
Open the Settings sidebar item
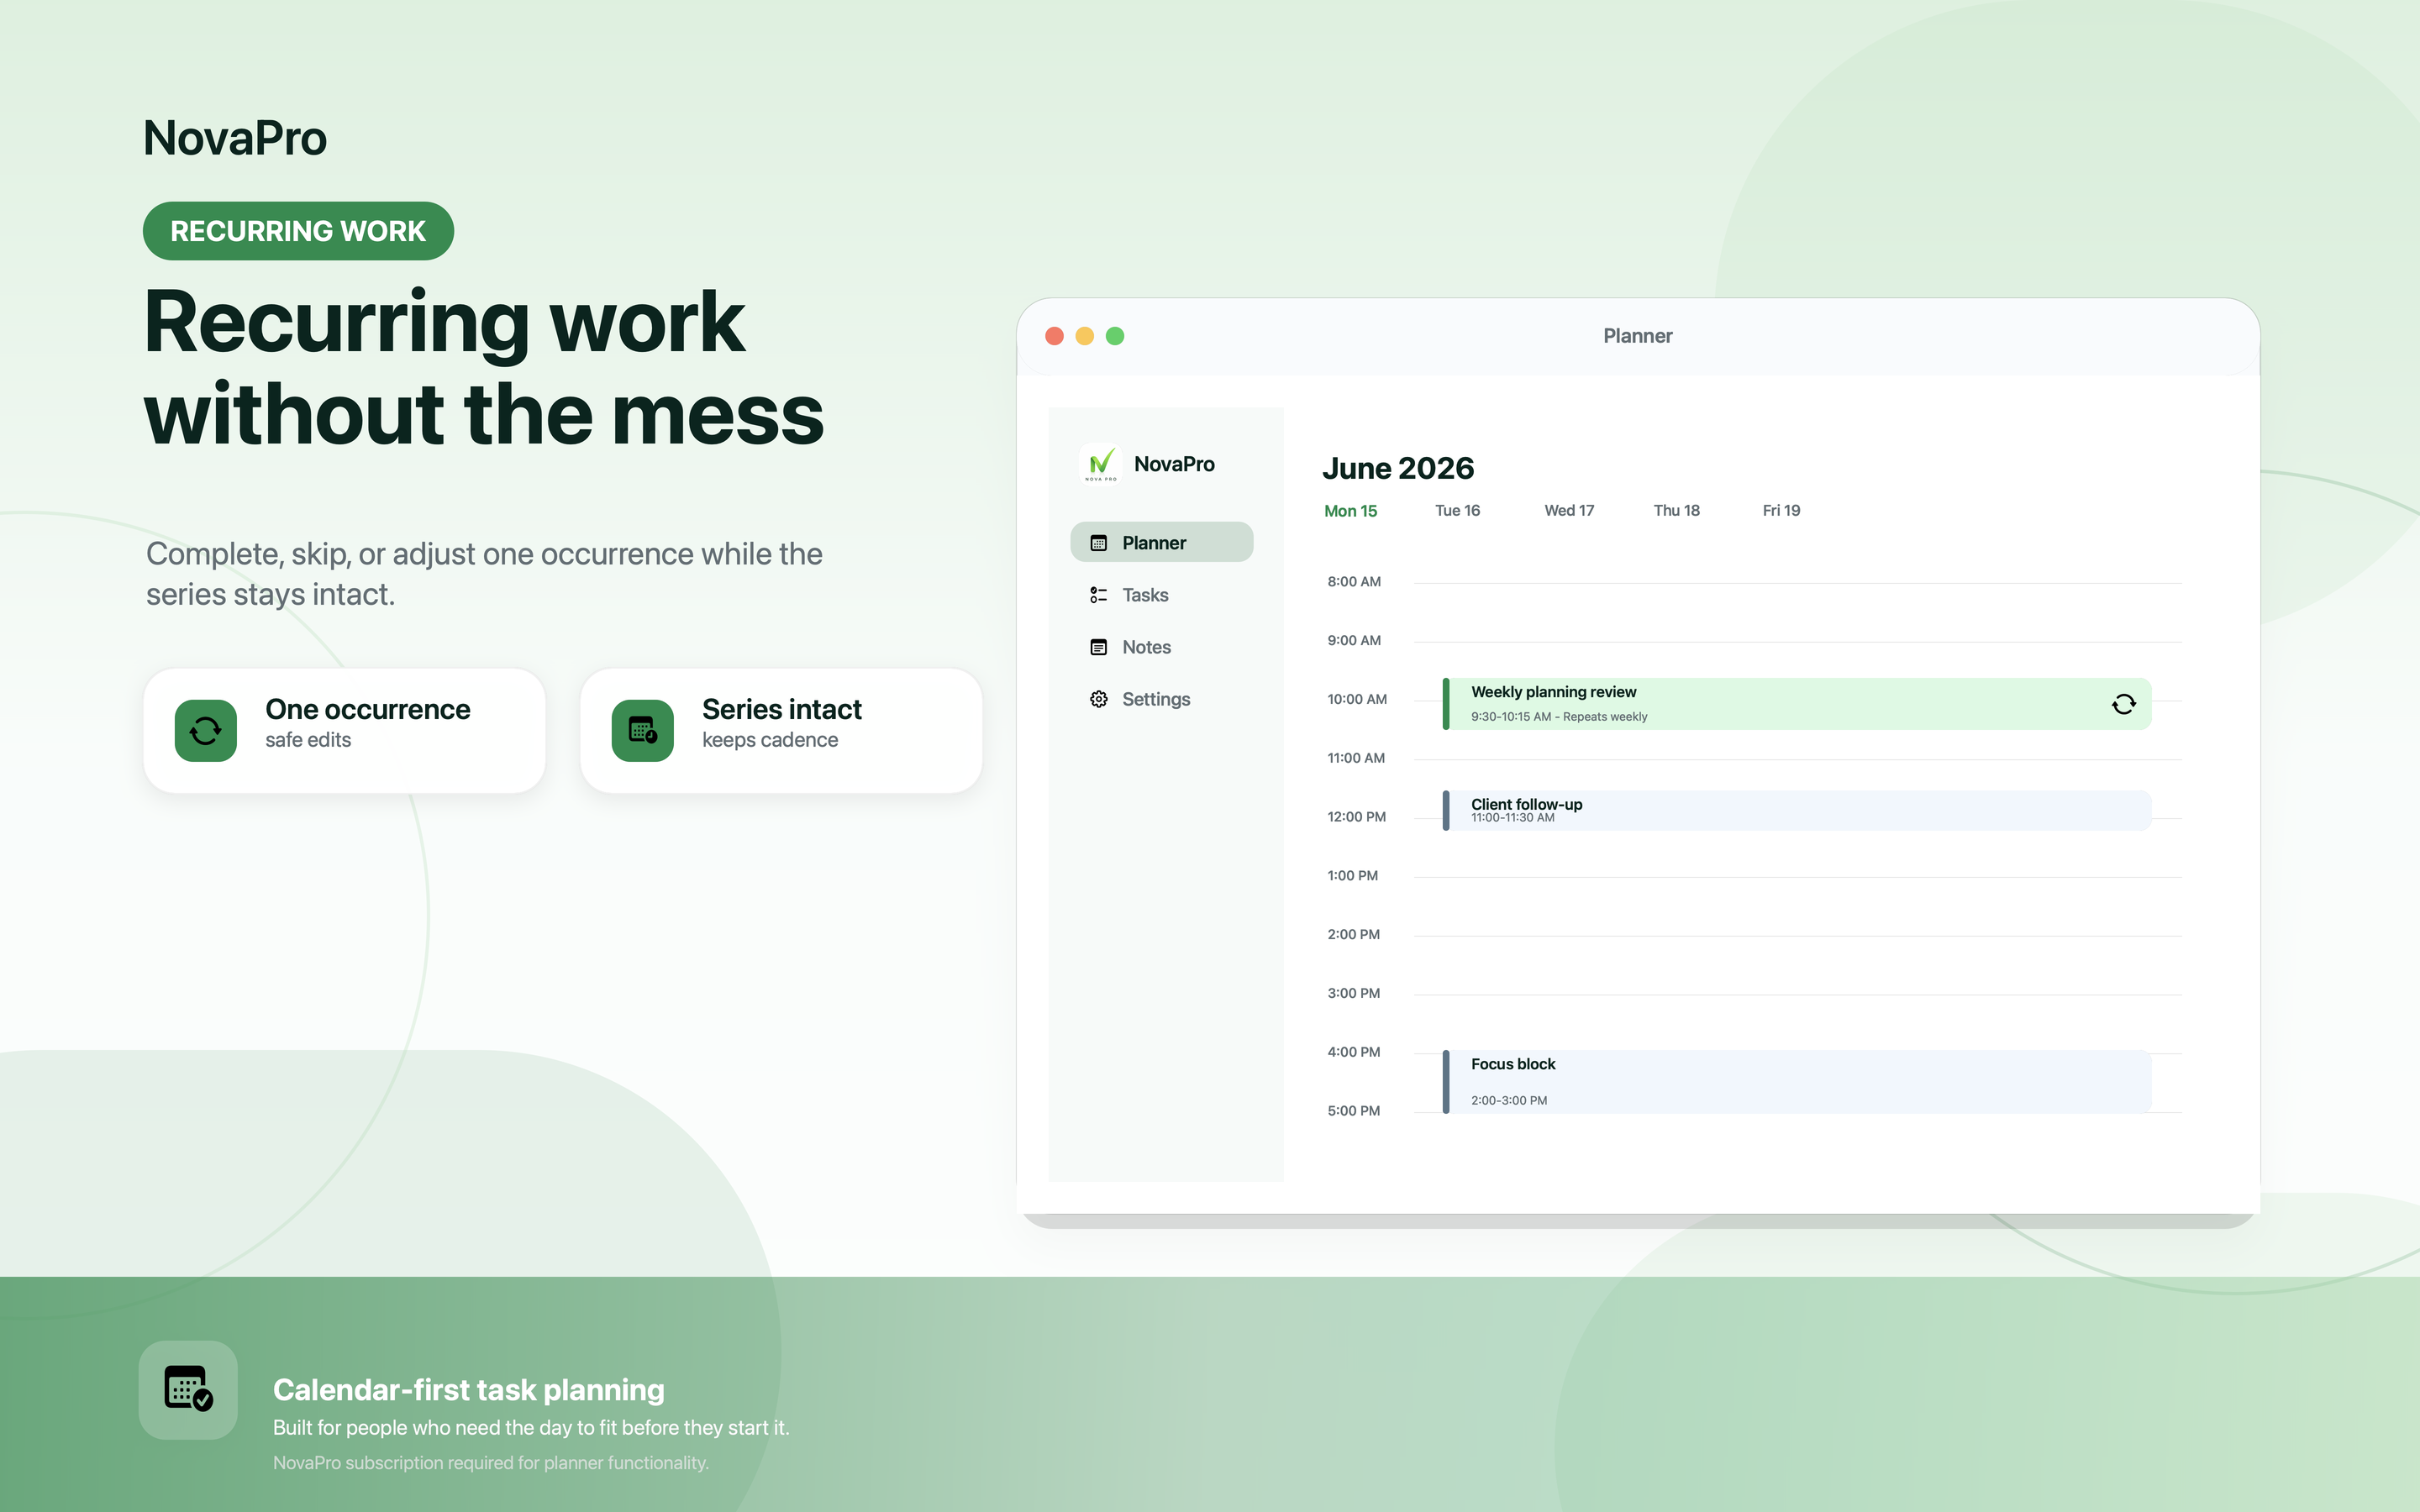click(1161, 699)
